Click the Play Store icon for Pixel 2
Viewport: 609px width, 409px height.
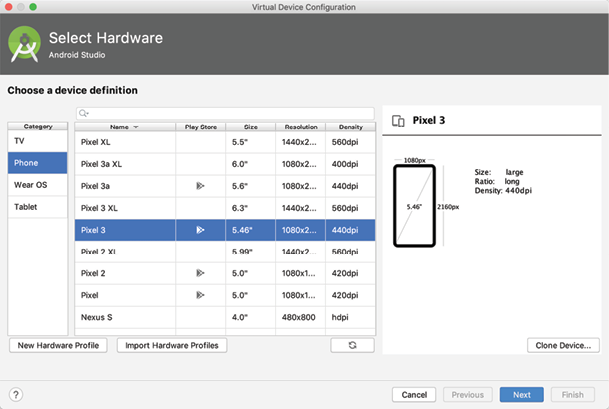point(200,273)
